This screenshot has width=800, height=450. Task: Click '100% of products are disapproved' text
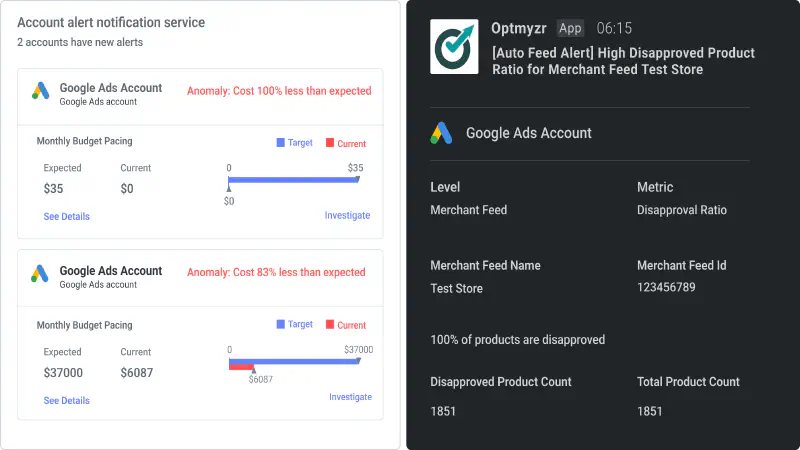pyautogui.click(x=517, y=340)
